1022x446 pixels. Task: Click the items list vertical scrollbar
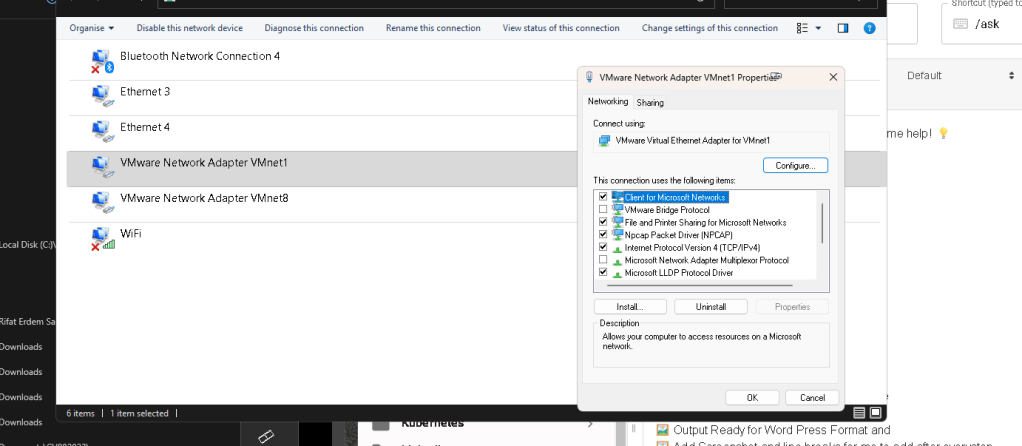click(822, 223)
